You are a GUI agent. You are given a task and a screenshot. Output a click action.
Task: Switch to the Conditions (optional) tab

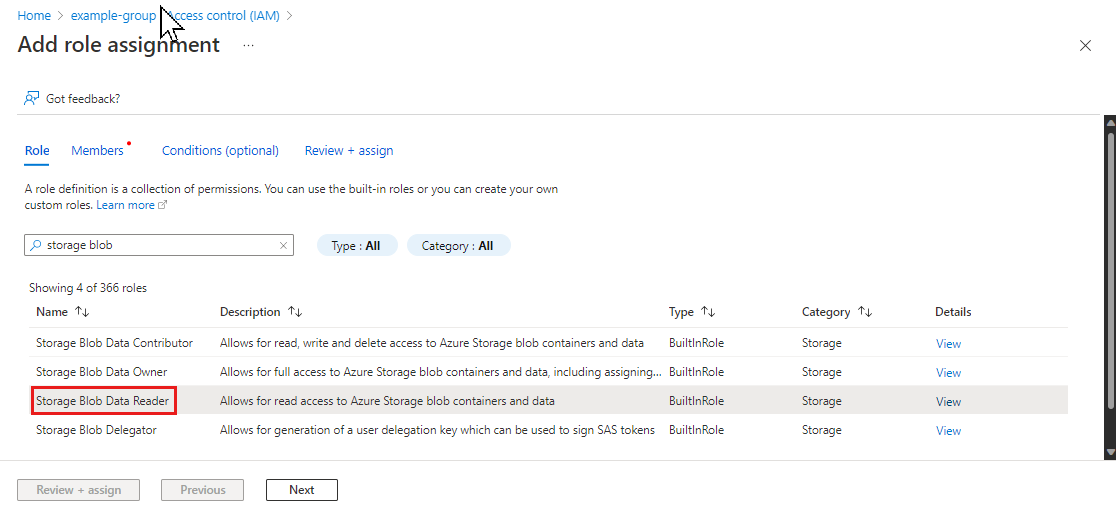(220, 151)
